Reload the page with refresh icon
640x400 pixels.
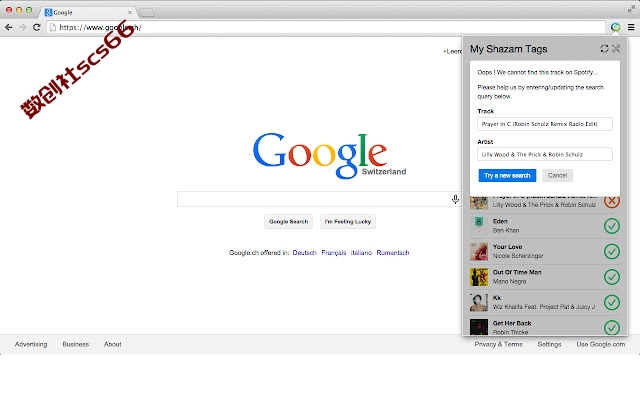[37, 27]
